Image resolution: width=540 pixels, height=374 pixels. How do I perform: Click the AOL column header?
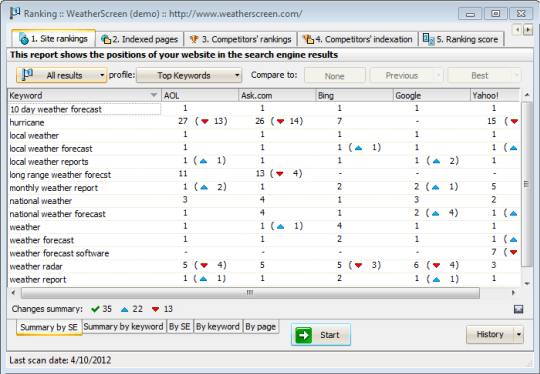point(200,95)
